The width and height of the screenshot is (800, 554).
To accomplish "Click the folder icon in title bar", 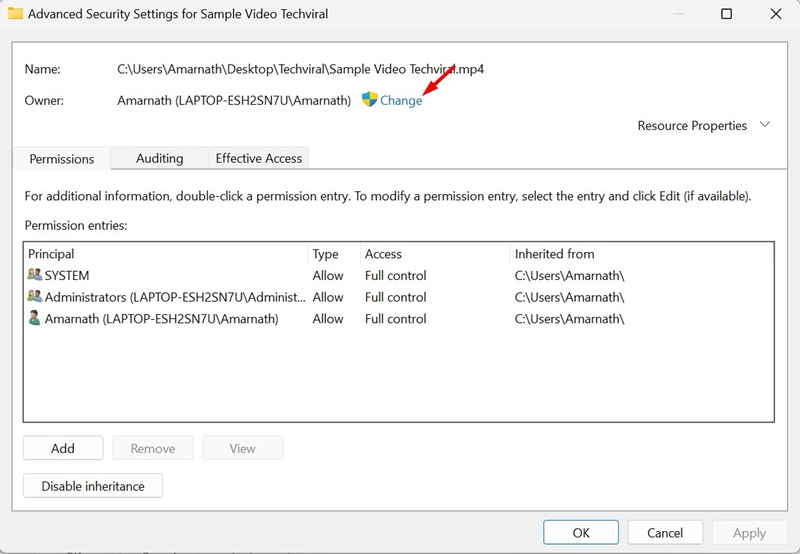I will pos(15,14).
